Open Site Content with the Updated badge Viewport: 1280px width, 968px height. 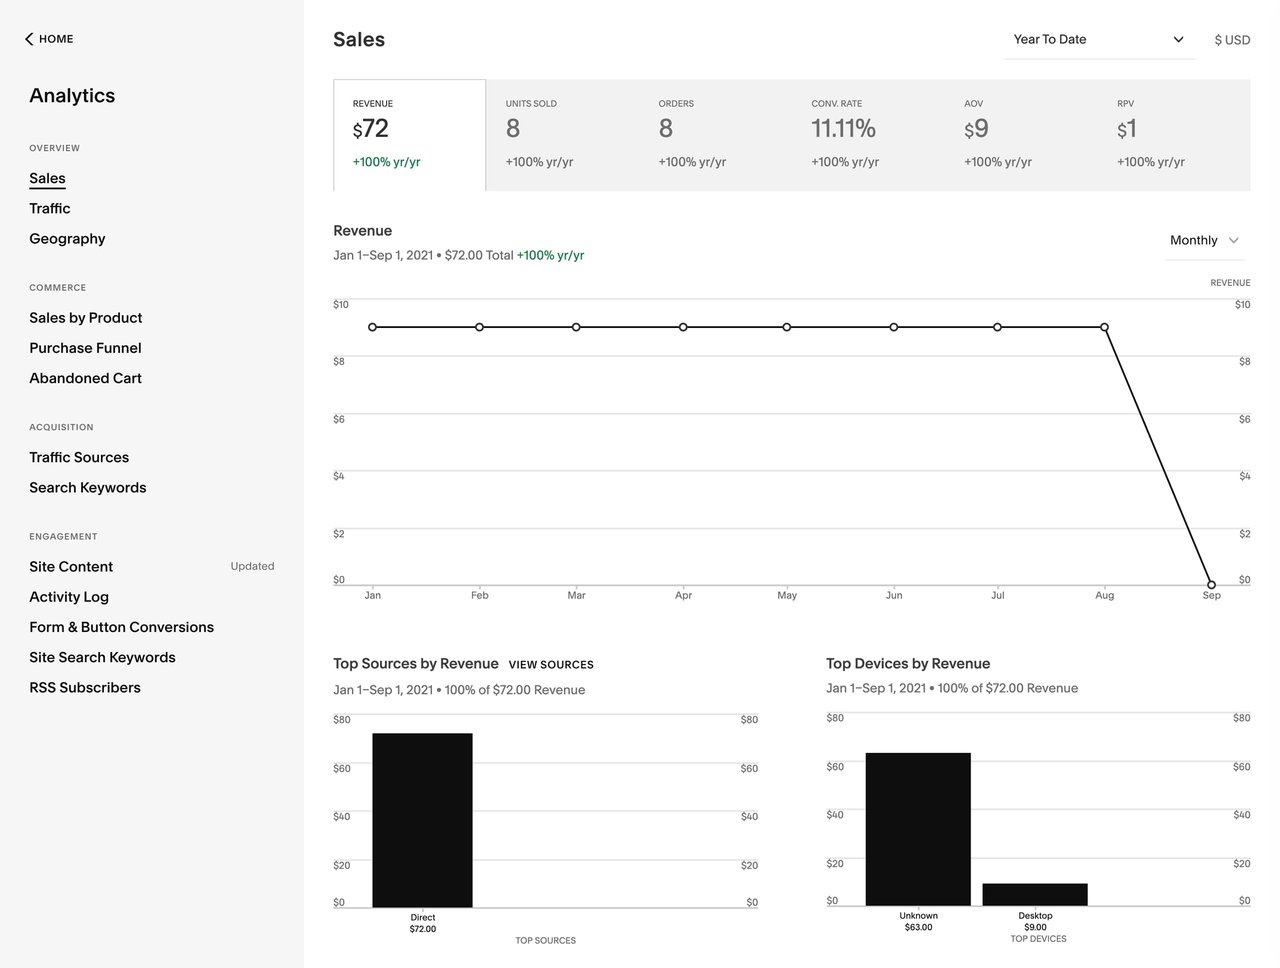pyautogui.click(x=70, y=566)
